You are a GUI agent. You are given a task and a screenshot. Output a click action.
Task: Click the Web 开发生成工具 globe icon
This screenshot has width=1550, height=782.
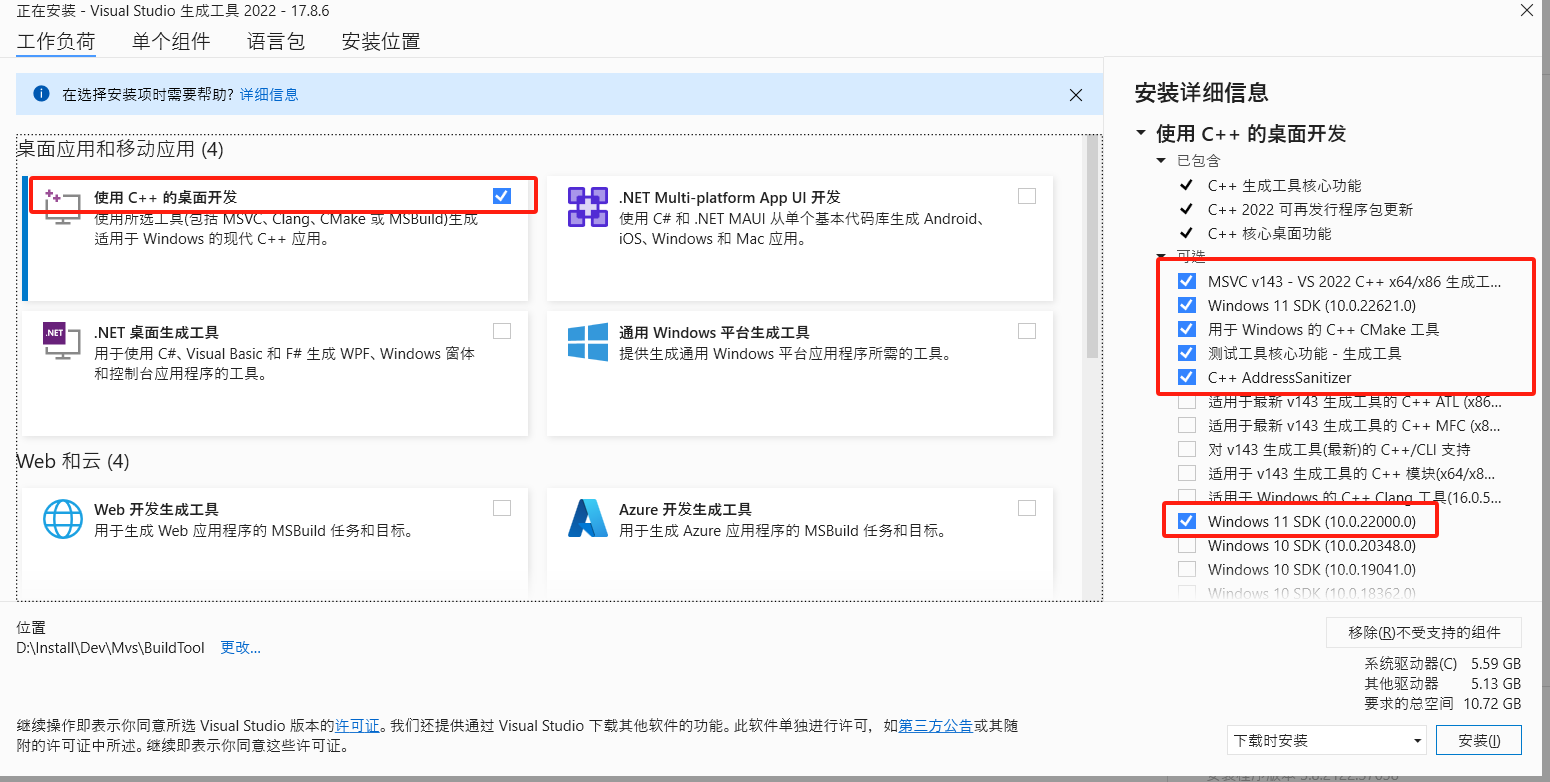tap(62, 518)
